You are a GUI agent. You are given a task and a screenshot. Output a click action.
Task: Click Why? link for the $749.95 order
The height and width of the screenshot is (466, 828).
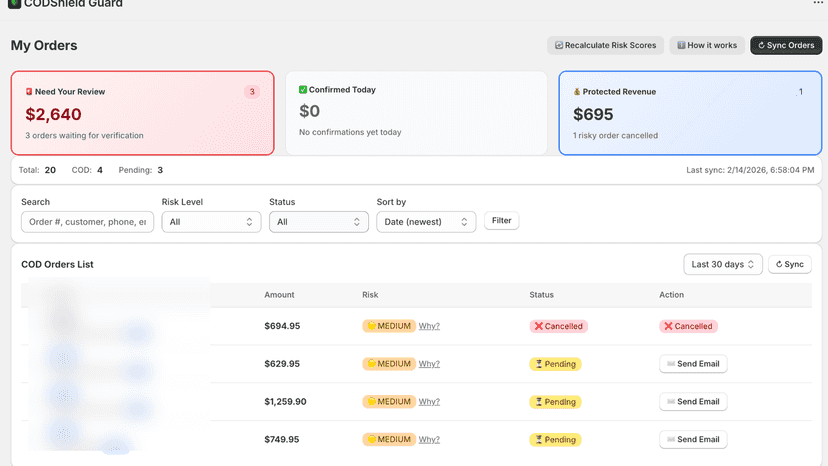point(429,440)
